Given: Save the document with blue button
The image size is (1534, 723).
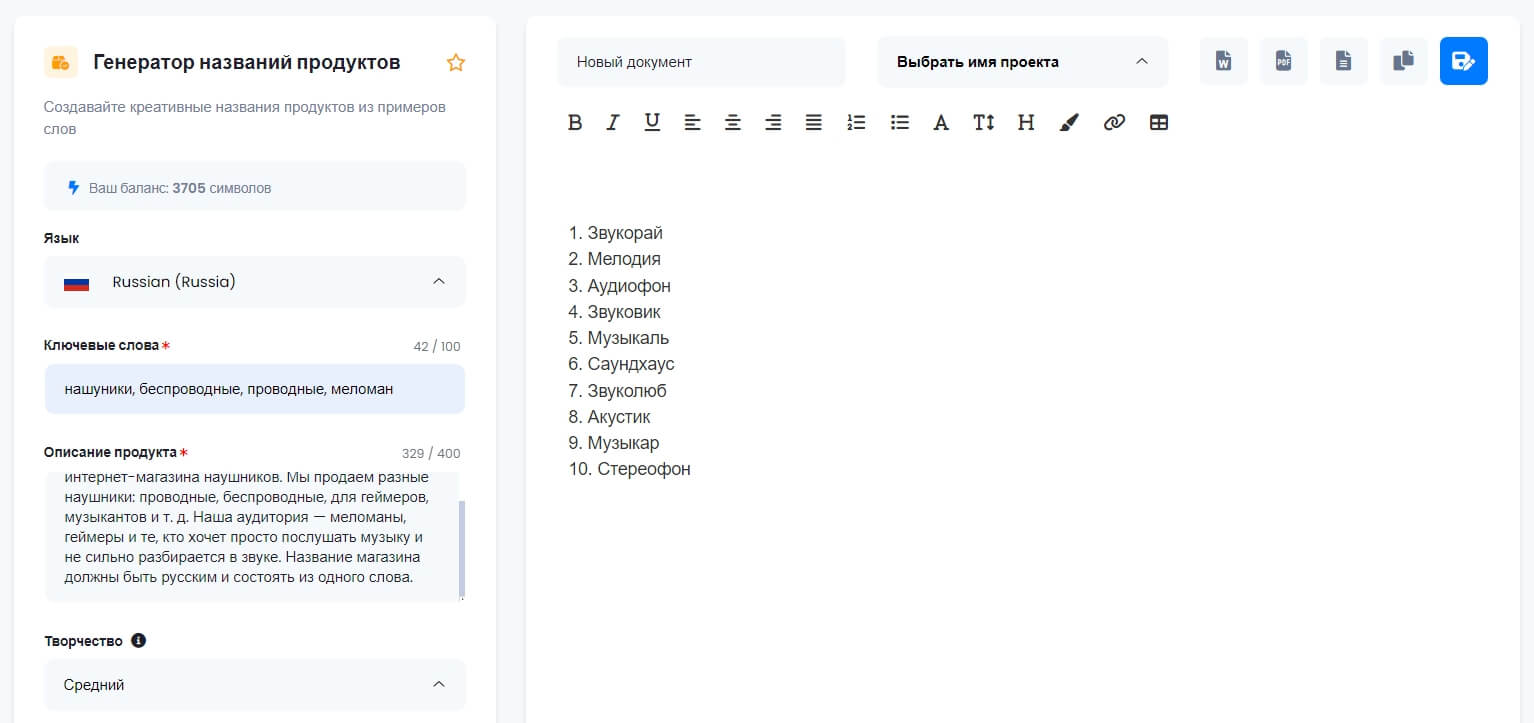Looking at the screenshot, I should point(1463,61).
